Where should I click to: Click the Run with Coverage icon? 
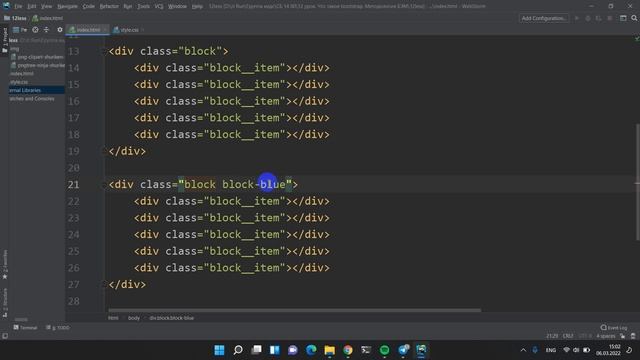(x=599, y=18)
